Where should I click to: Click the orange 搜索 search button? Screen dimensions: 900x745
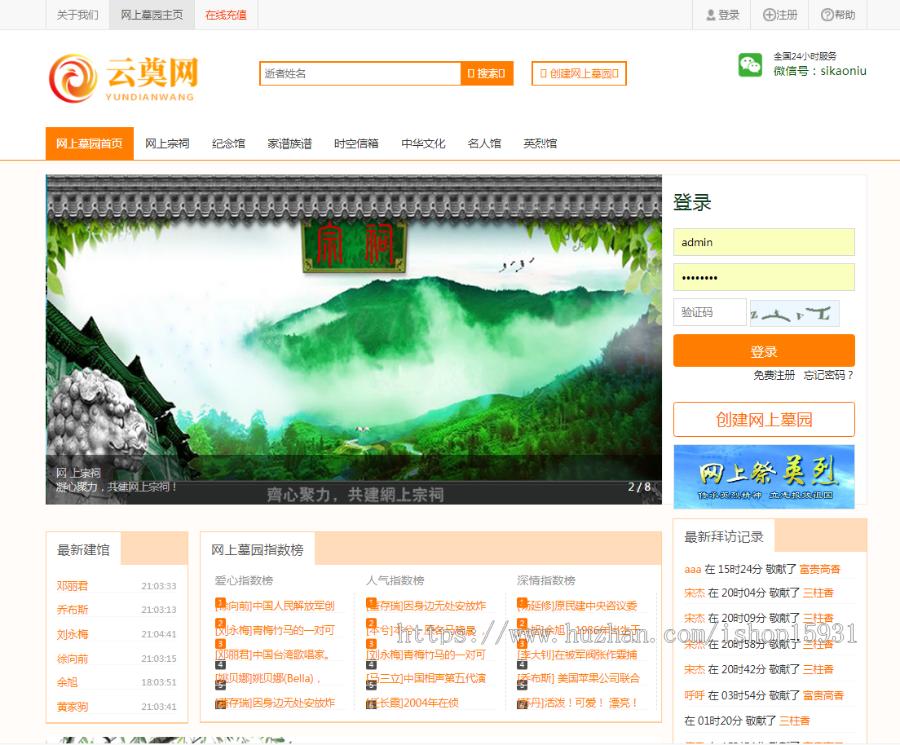(487, 73)
